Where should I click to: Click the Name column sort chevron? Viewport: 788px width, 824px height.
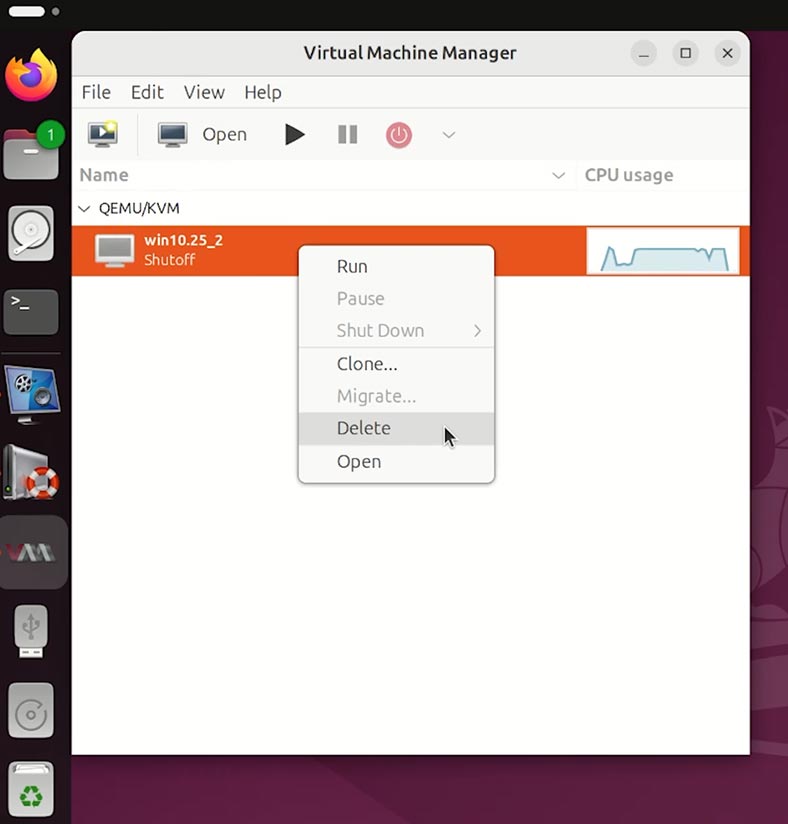click(x=559, y=175)
